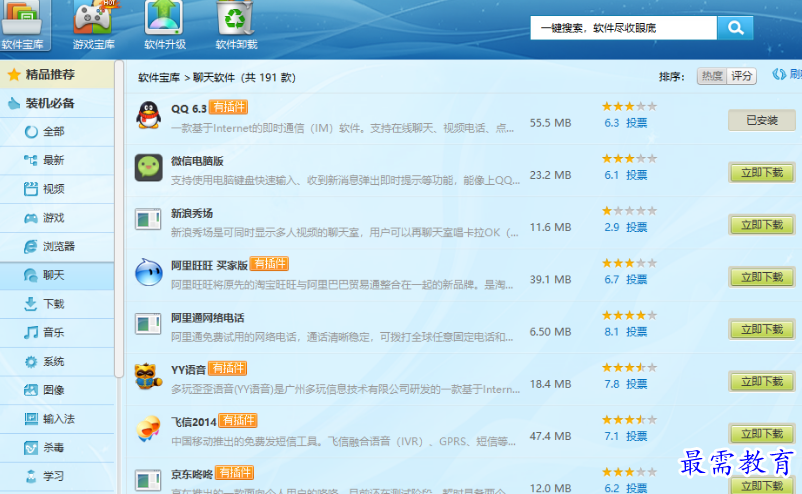This screenshot has height=494, width=802.
Task: Sort the list by 热度
Action: click(x=712, y=76)
